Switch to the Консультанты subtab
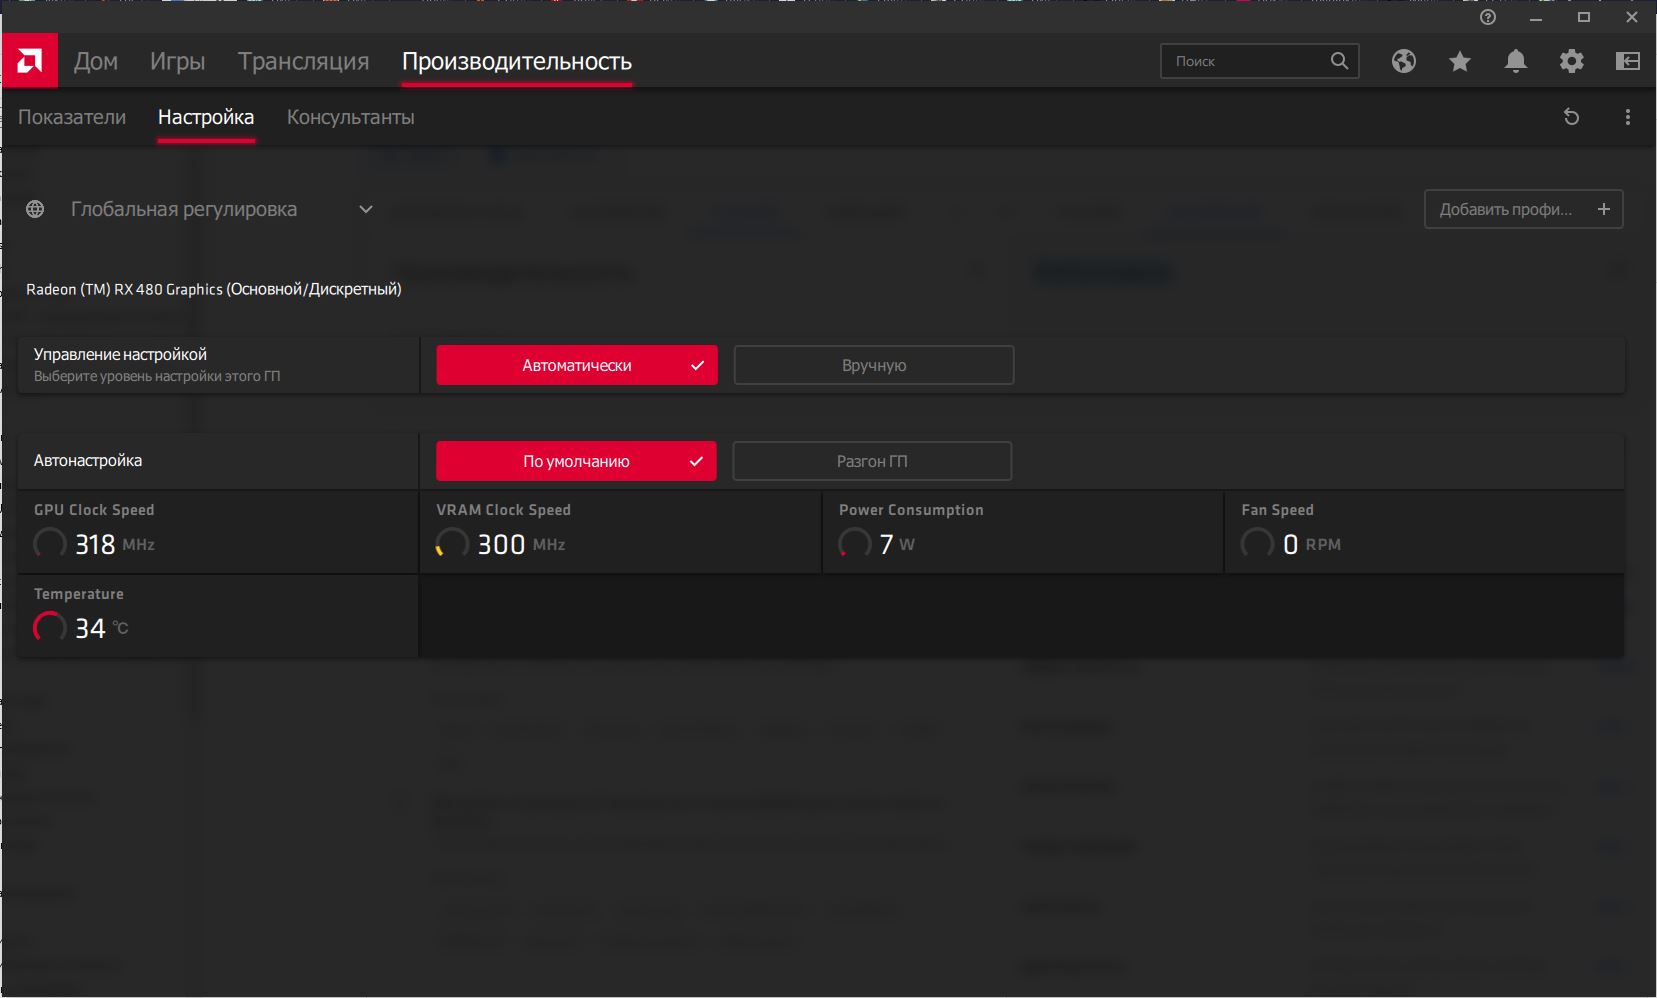This screenshot has height=998, width=1657. coord(351,117)
